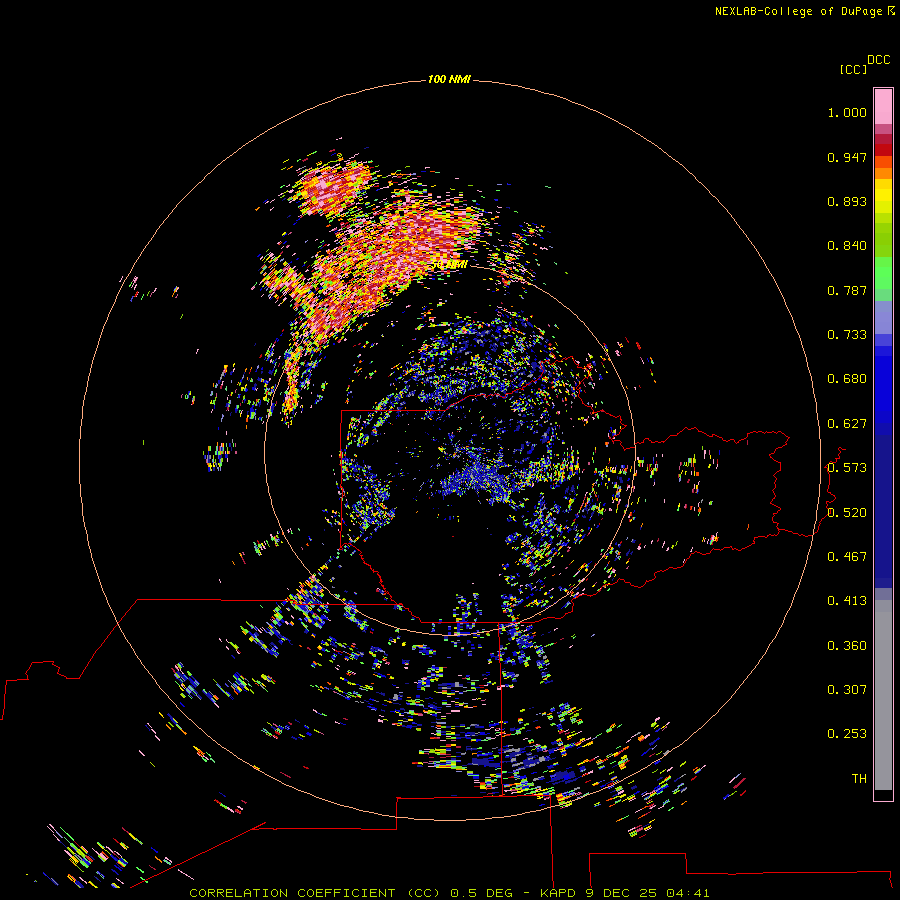Click the 100 NMI range ring label

[449, 79]
